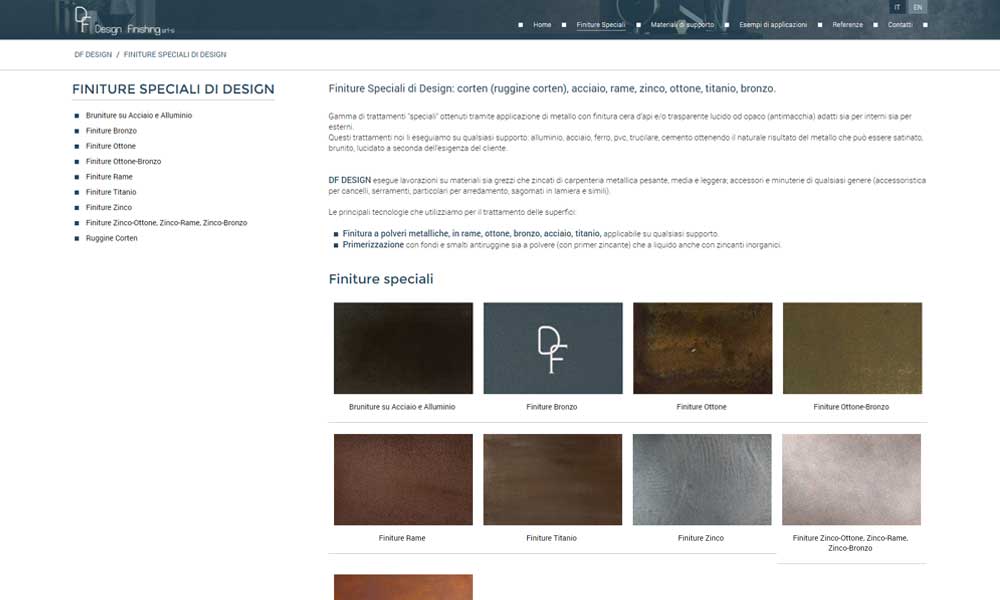Click the Finiture Zinco gallery caption

[701, 538]
